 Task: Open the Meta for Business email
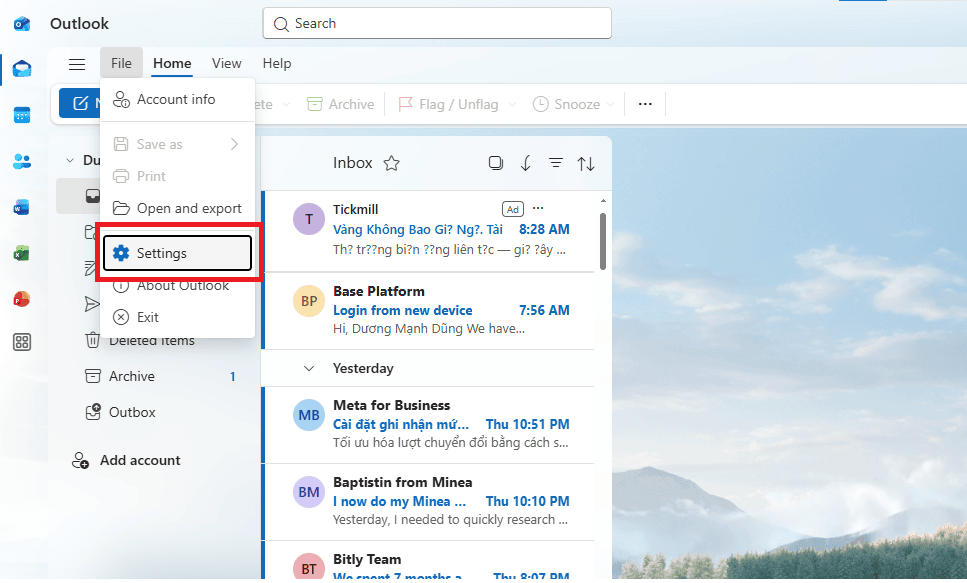click(x=429, y=425)
